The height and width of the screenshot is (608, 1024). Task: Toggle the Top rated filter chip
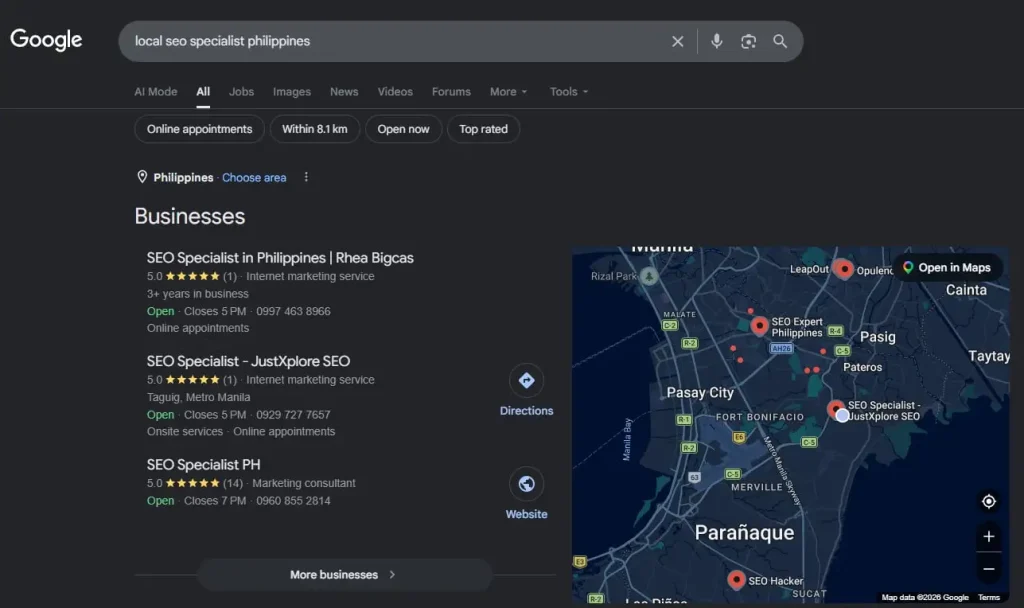point(483,129)
